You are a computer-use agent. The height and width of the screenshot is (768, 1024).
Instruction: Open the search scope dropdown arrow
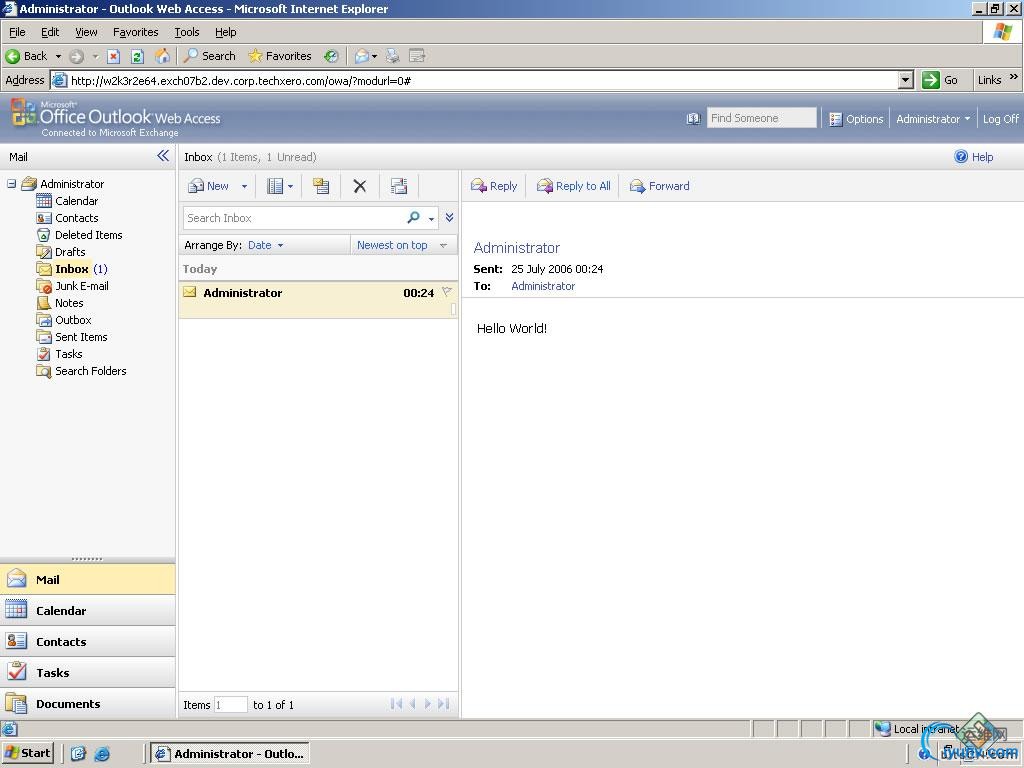click(x=432, y=219)
